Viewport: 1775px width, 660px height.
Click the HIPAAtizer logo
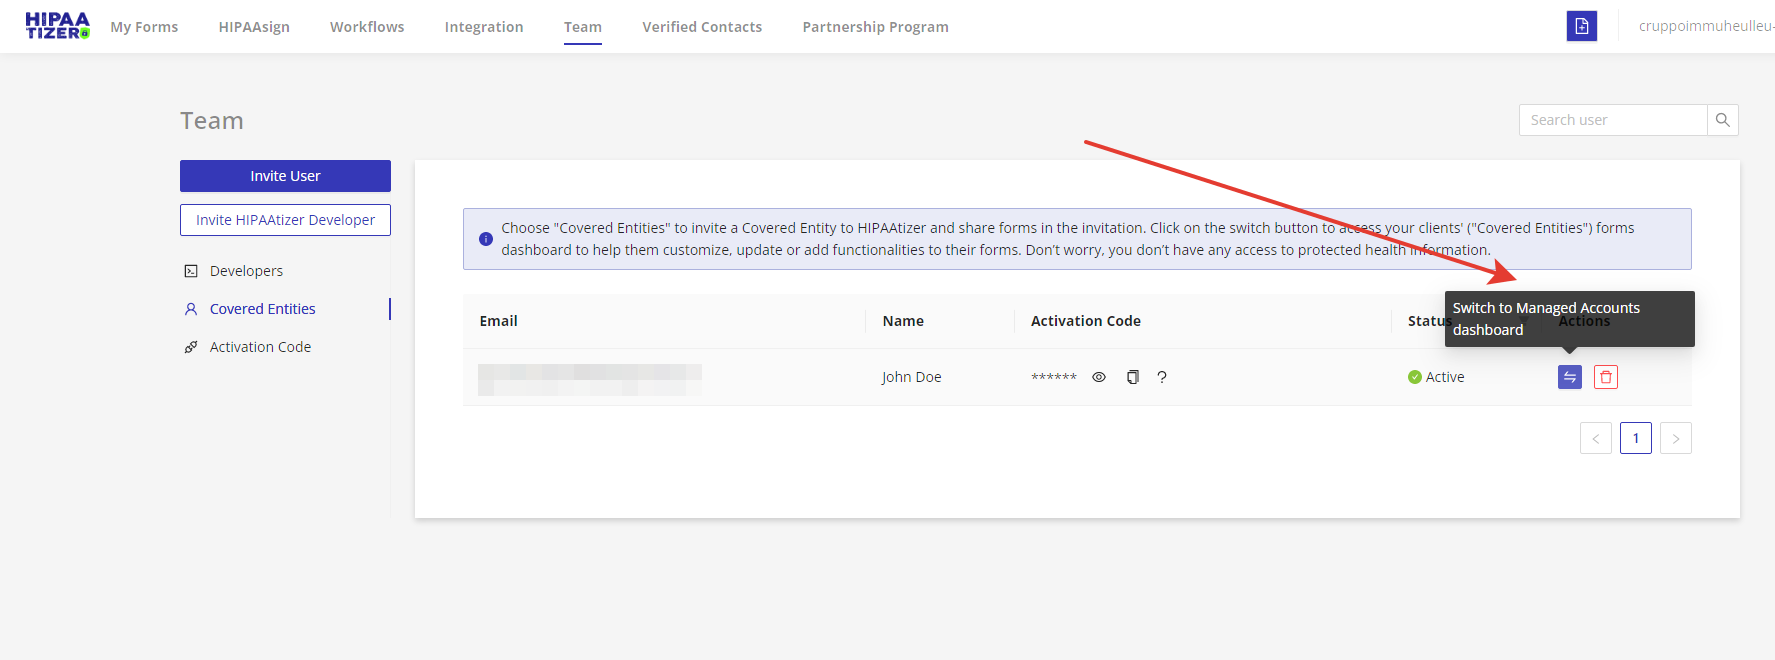pos(57,26)
